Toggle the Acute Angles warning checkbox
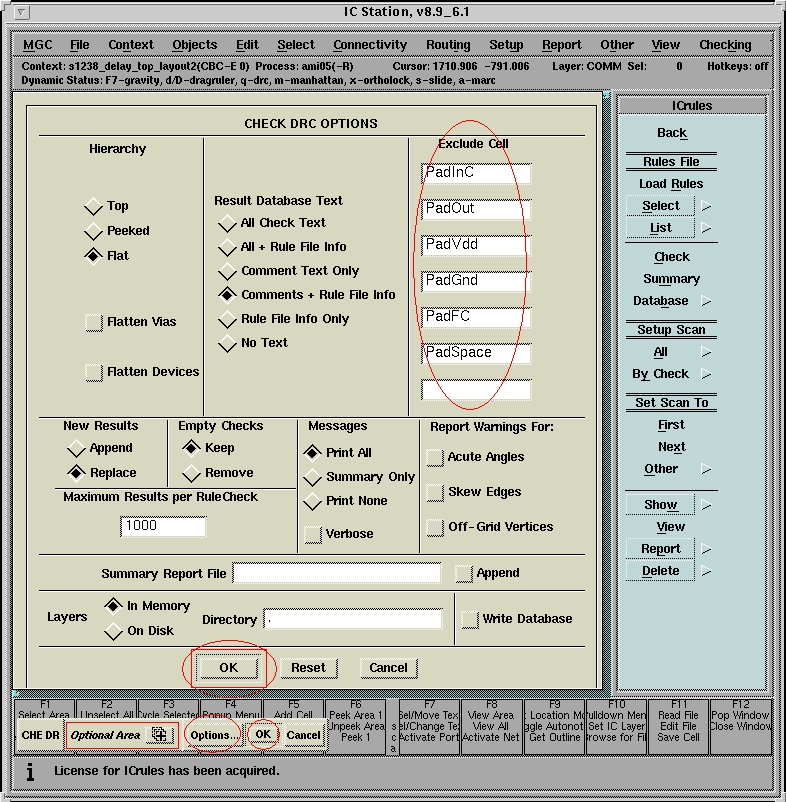Viewport: 786px width, 802px height. click(435, 457)
